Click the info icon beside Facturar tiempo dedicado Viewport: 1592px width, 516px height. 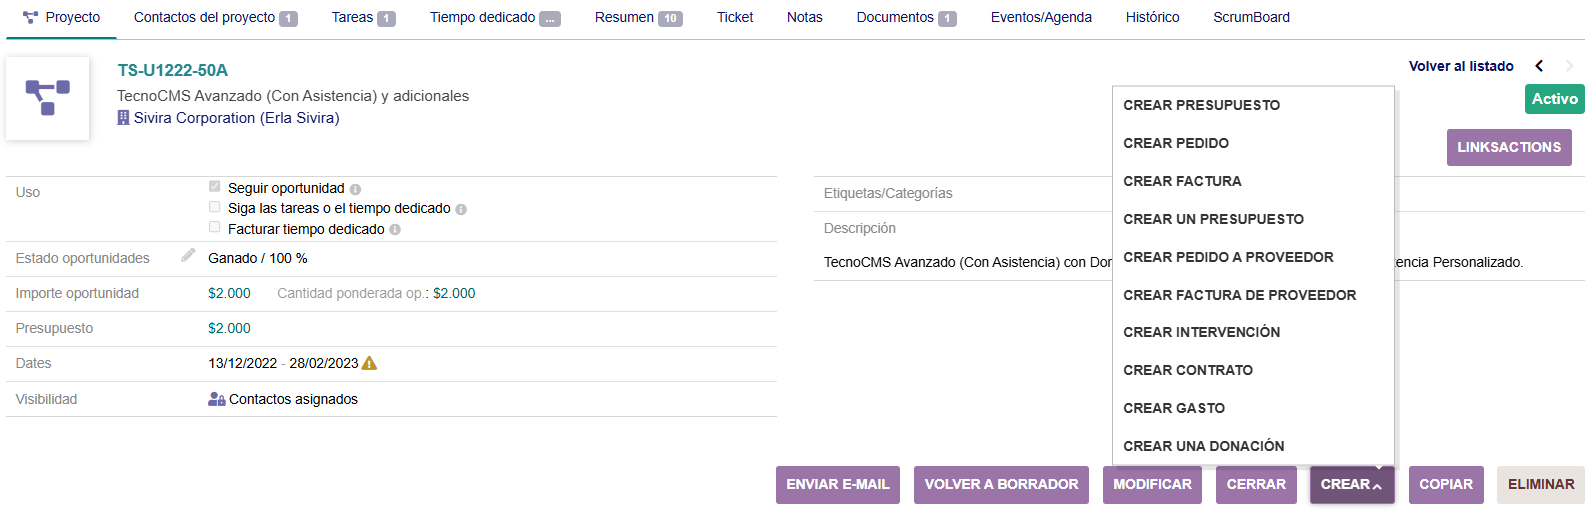coord(395,230)
